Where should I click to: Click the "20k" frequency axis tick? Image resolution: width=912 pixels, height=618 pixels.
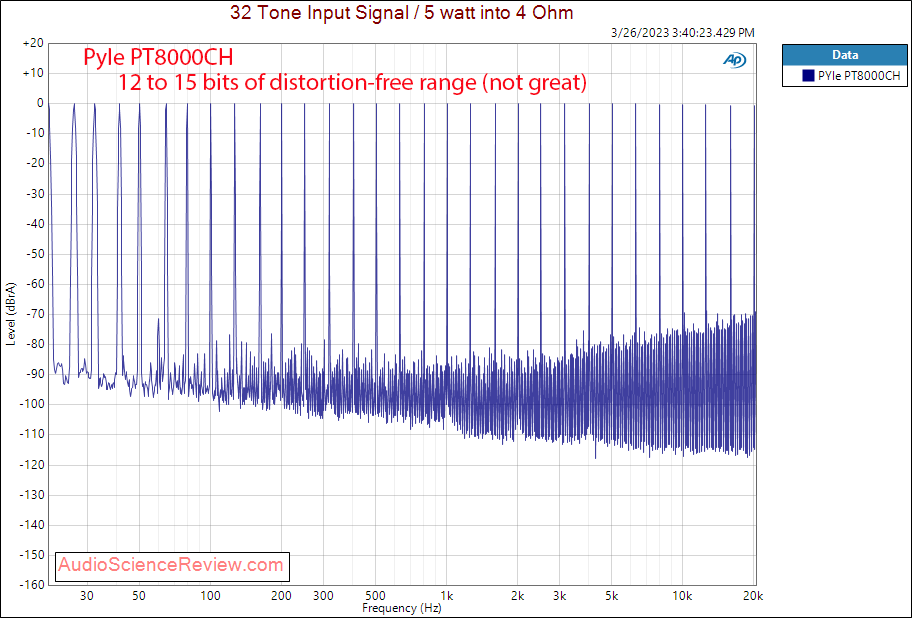(753, 596)
